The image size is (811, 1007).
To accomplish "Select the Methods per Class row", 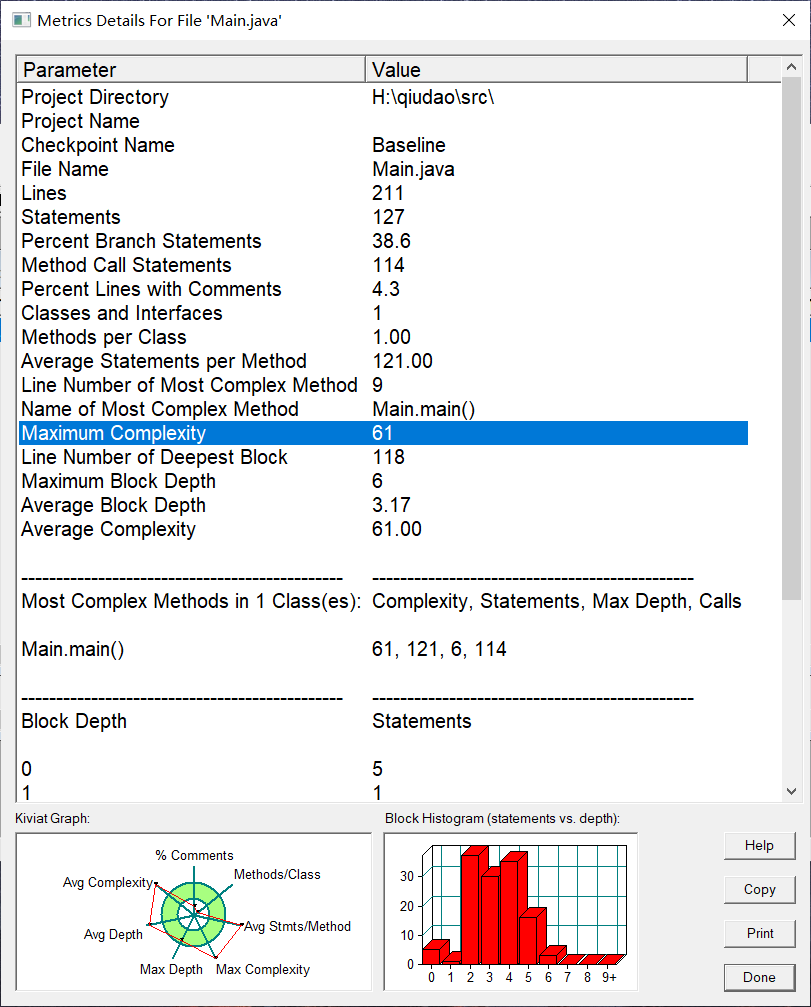I will click(x=383, y=337).
